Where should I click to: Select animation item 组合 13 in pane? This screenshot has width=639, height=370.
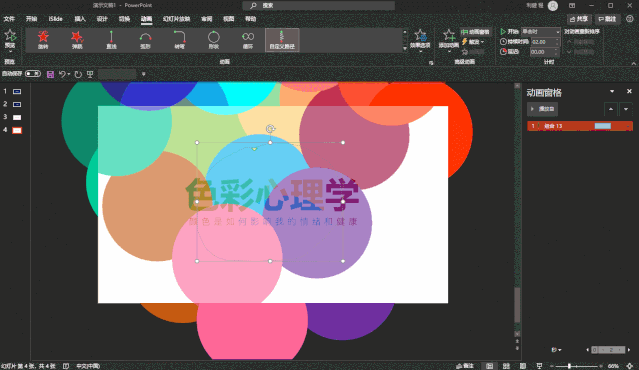[x=580, y=126]
